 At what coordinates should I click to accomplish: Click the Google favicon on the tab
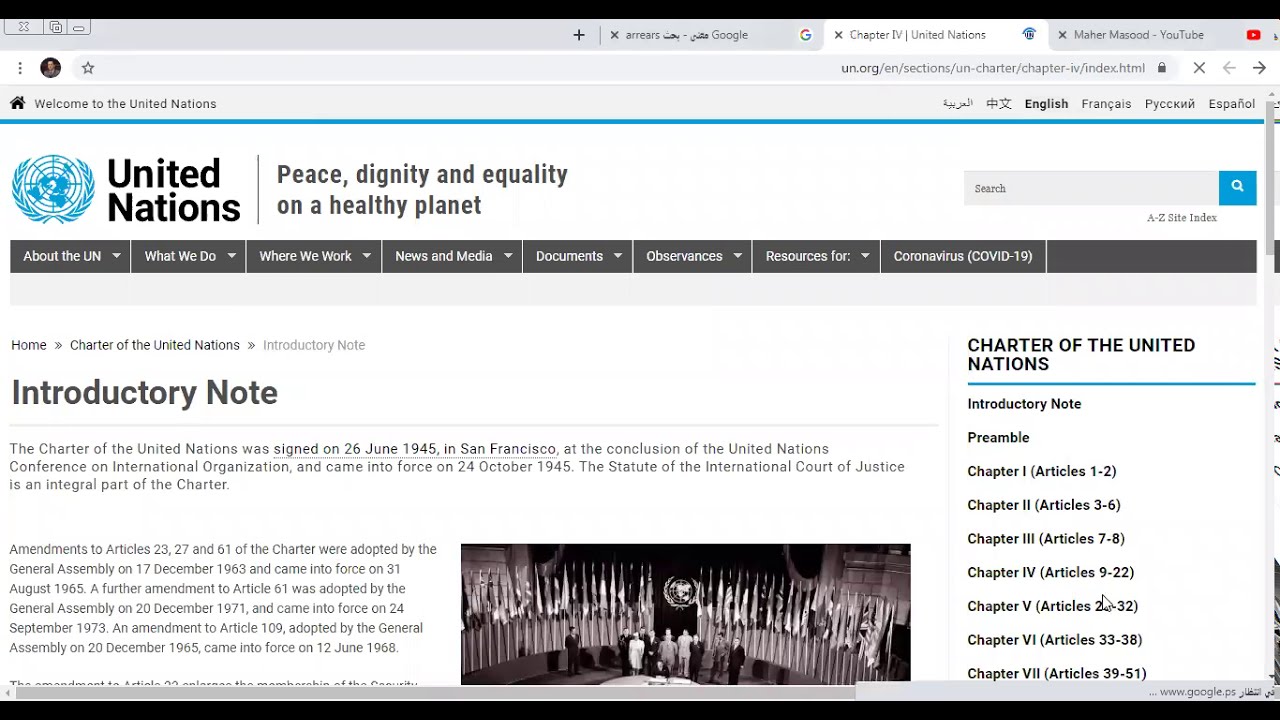805,35
